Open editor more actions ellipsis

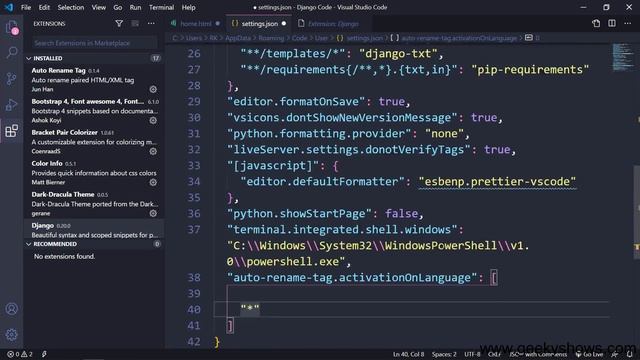[x=628, y=24]
